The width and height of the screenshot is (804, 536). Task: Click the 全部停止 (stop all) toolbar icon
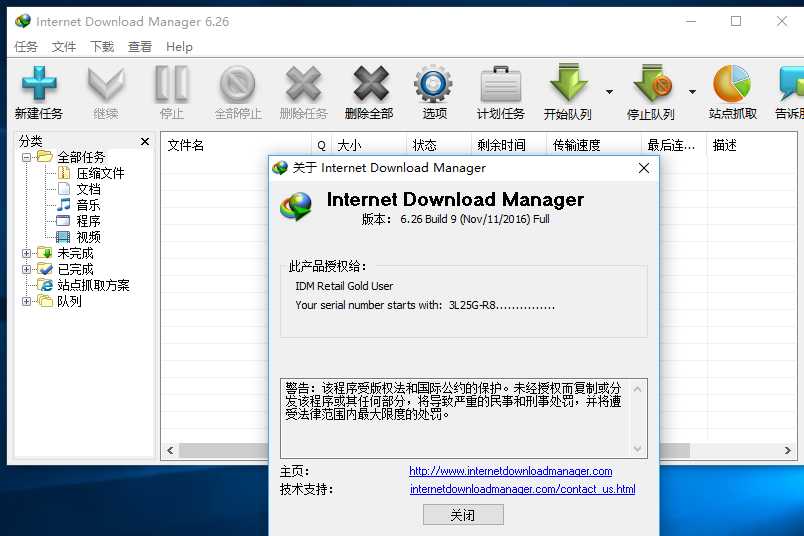click(237, 85)
